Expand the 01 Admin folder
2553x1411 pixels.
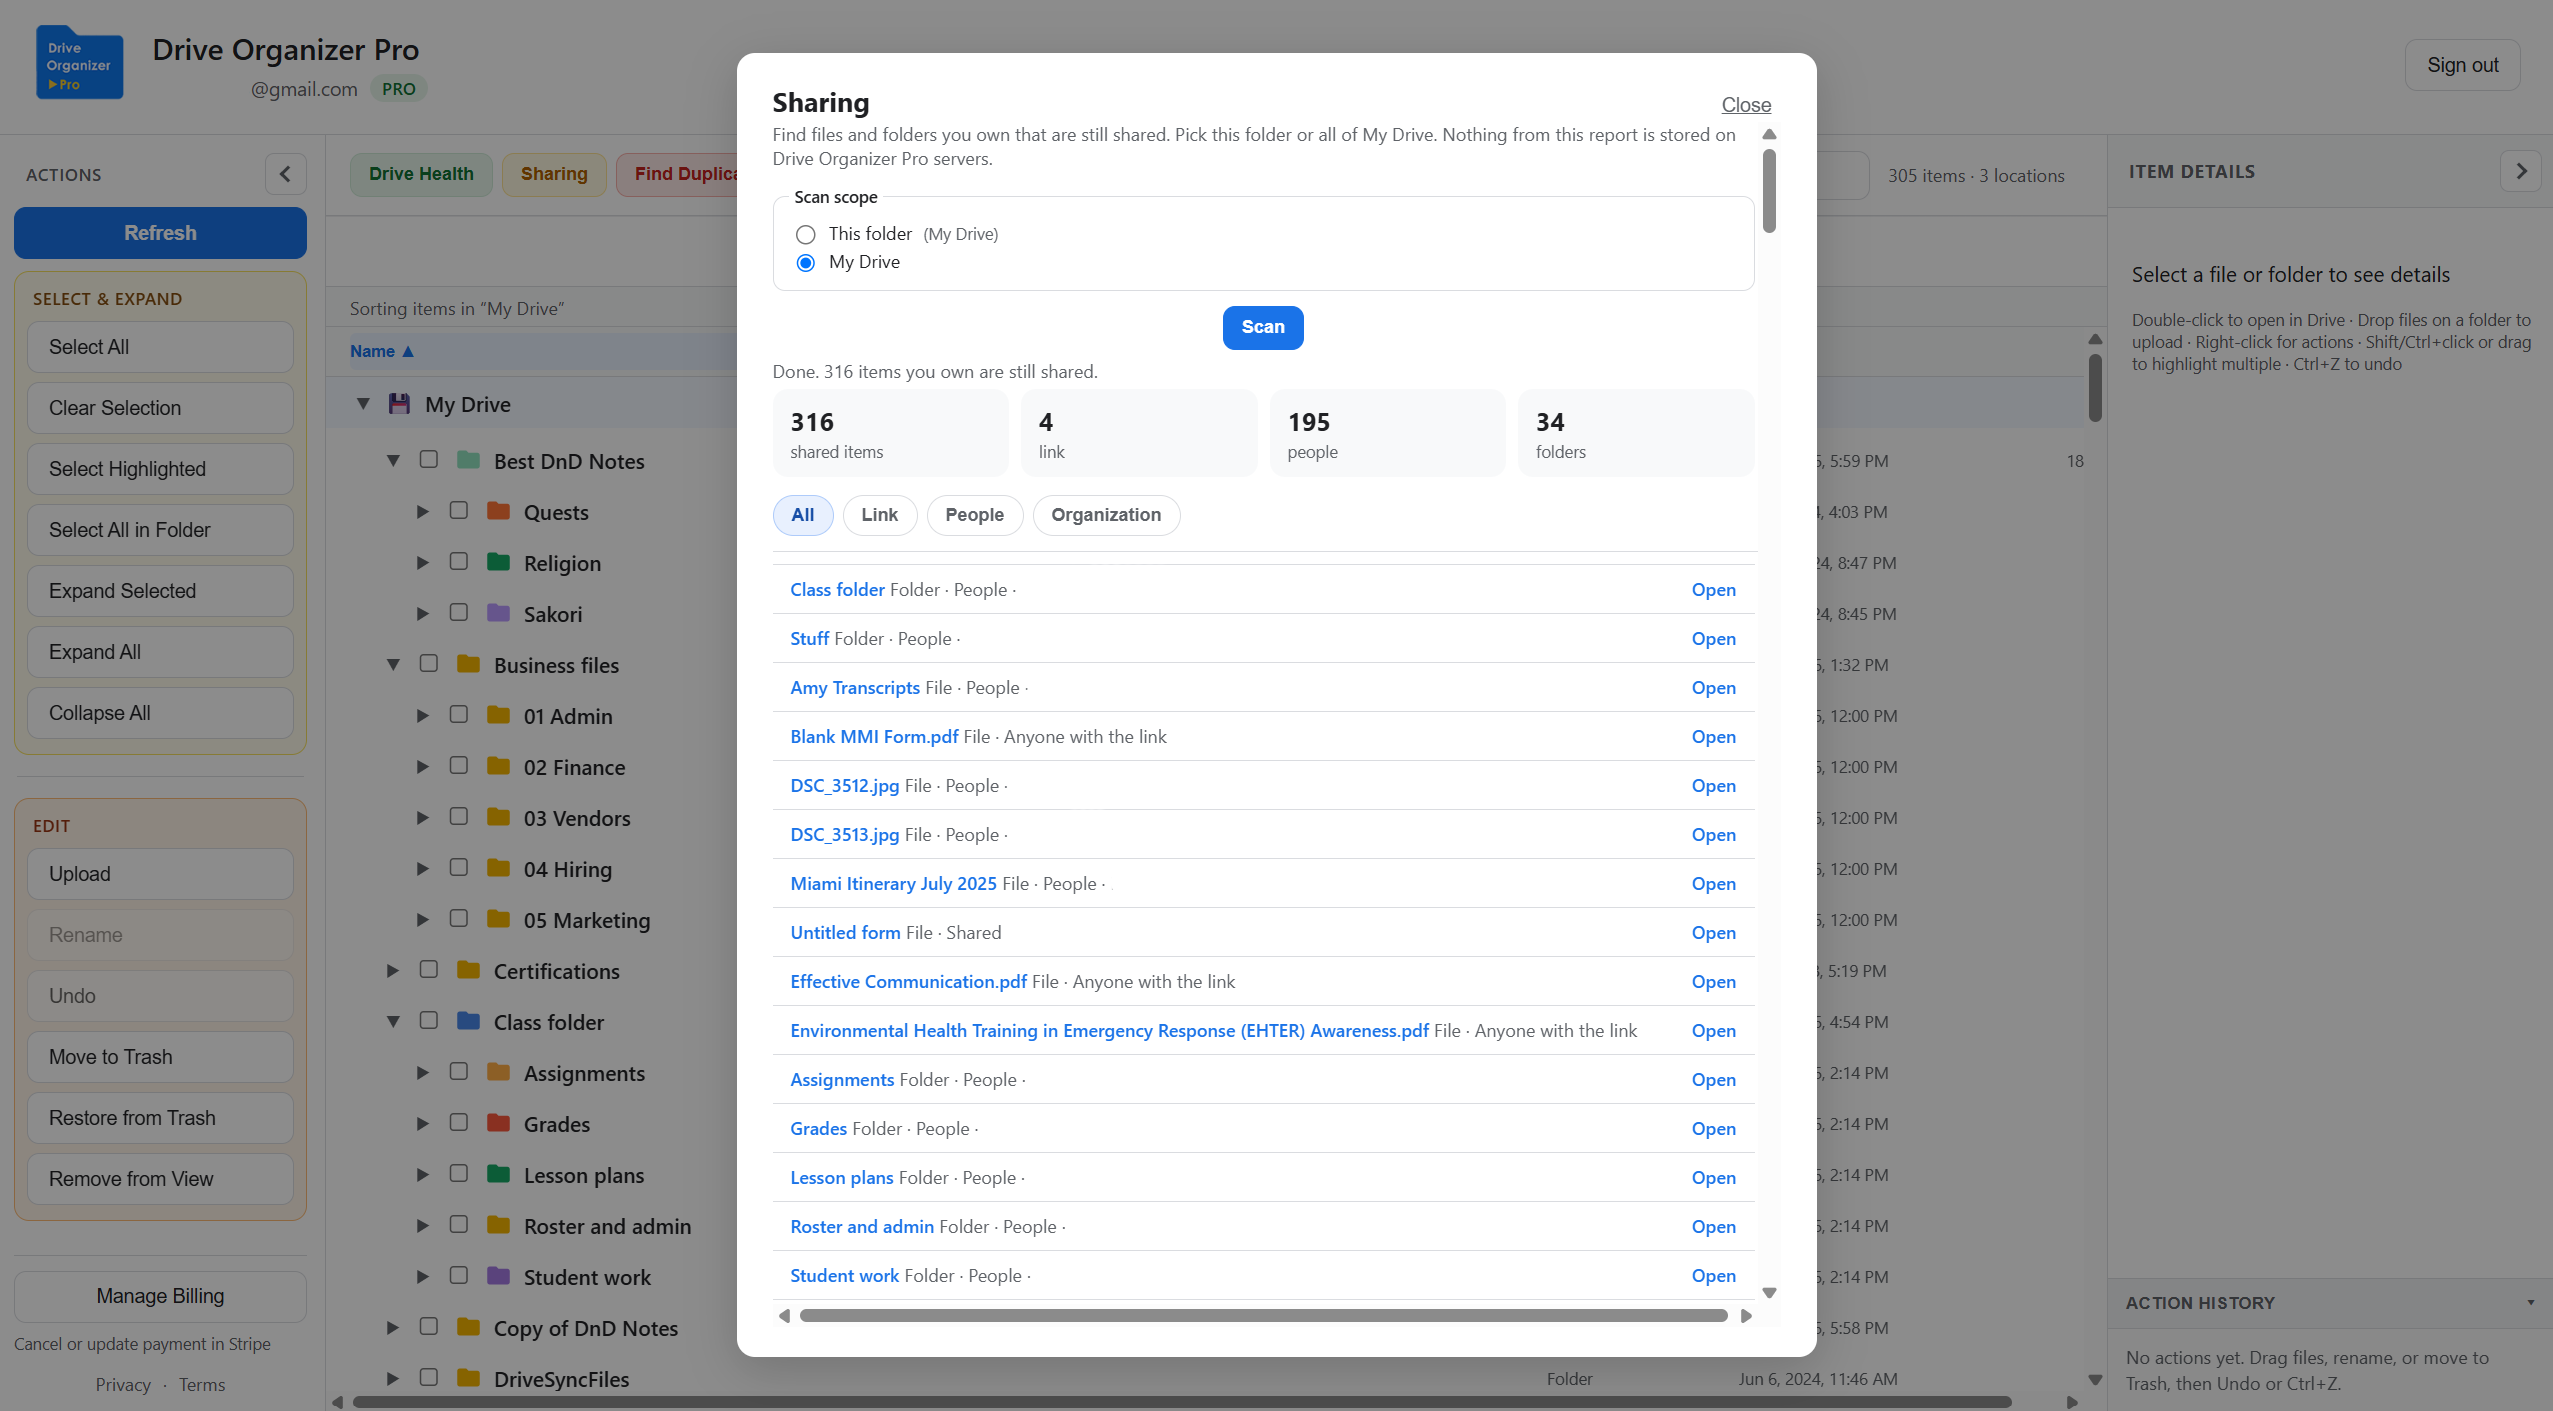click(423, 716)
